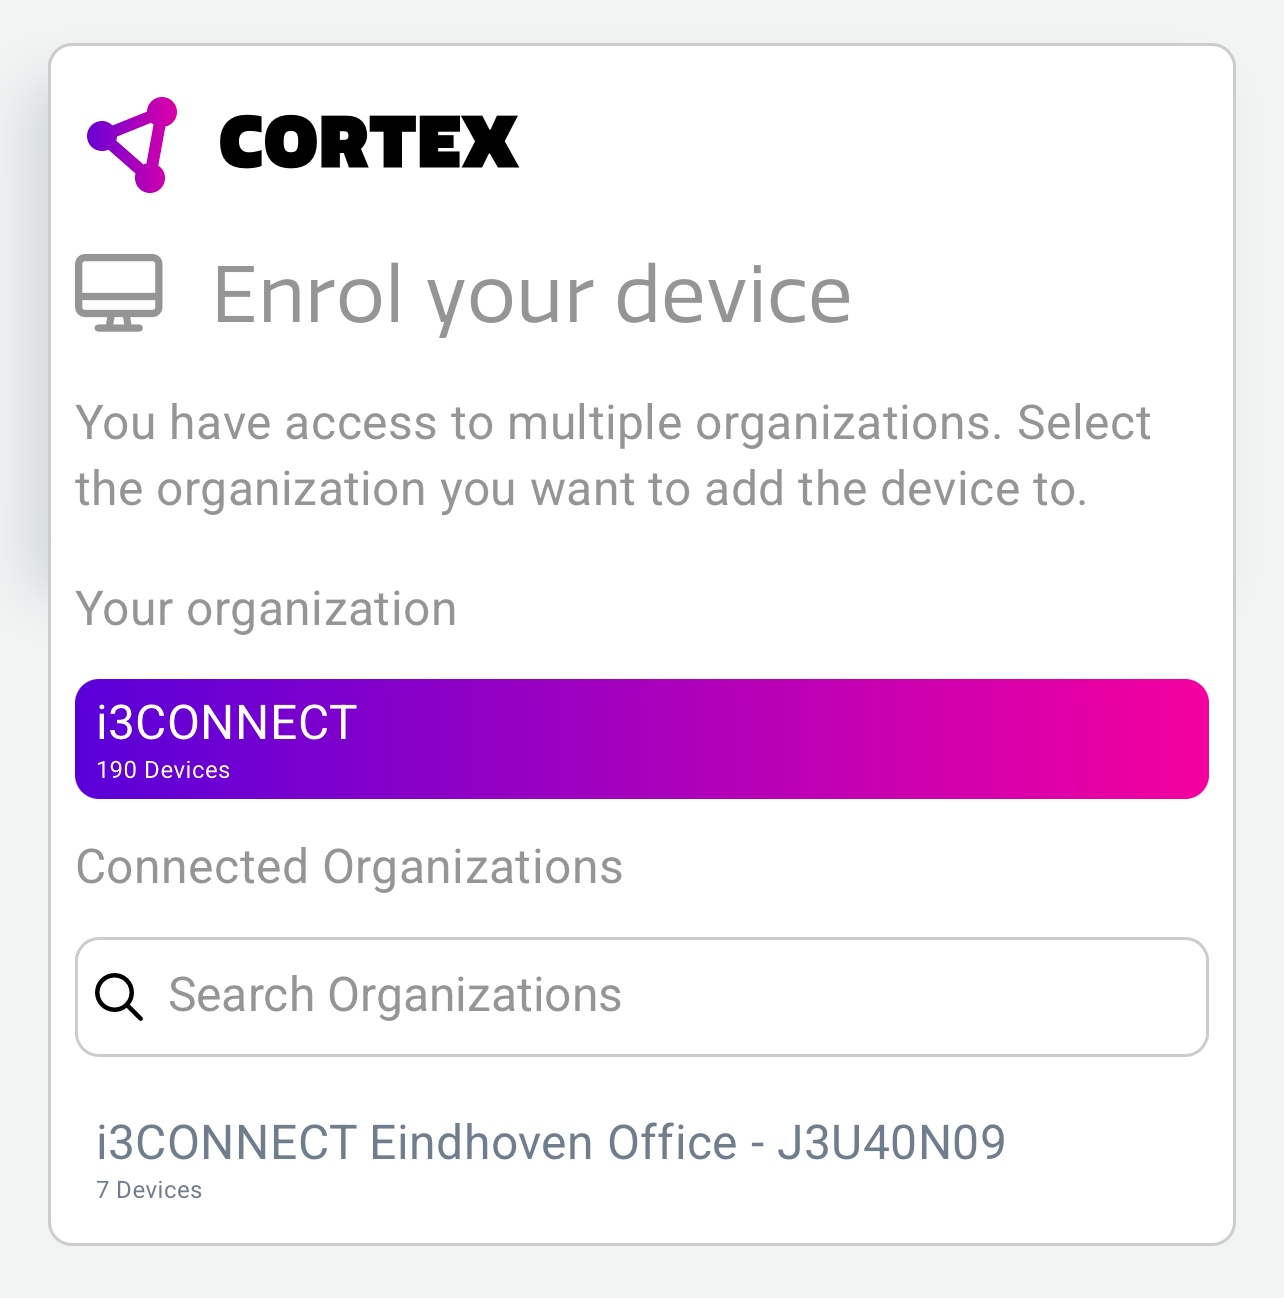Click the "Search Organizations" placeholder text
1284x1298 pixels.
coord(395,996)
